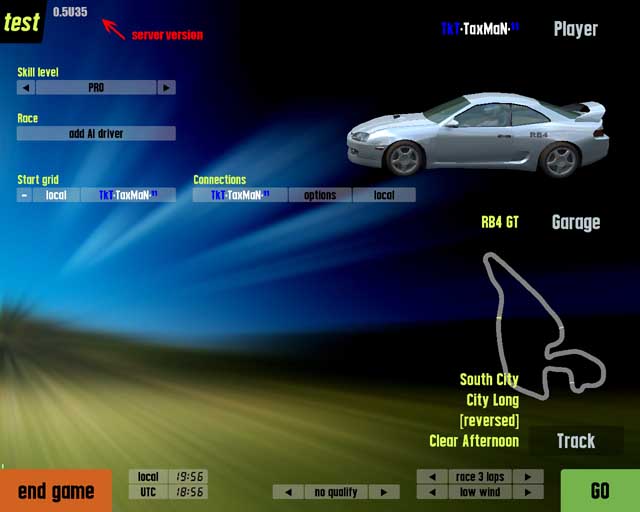Click the 'race 3 laps' field
Image resolution: width=640 pixels, height=512 pixels.
click(x=480, y=476)
